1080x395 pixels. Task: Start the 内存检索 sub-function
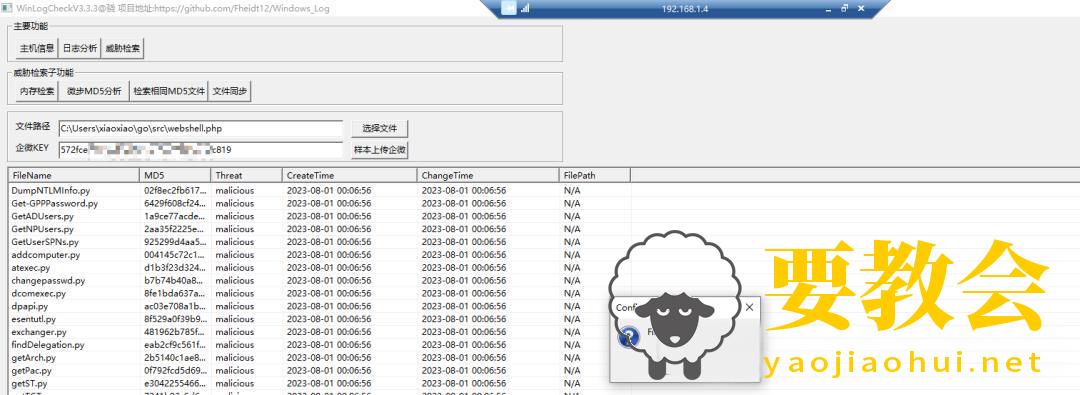coord(37,91)
